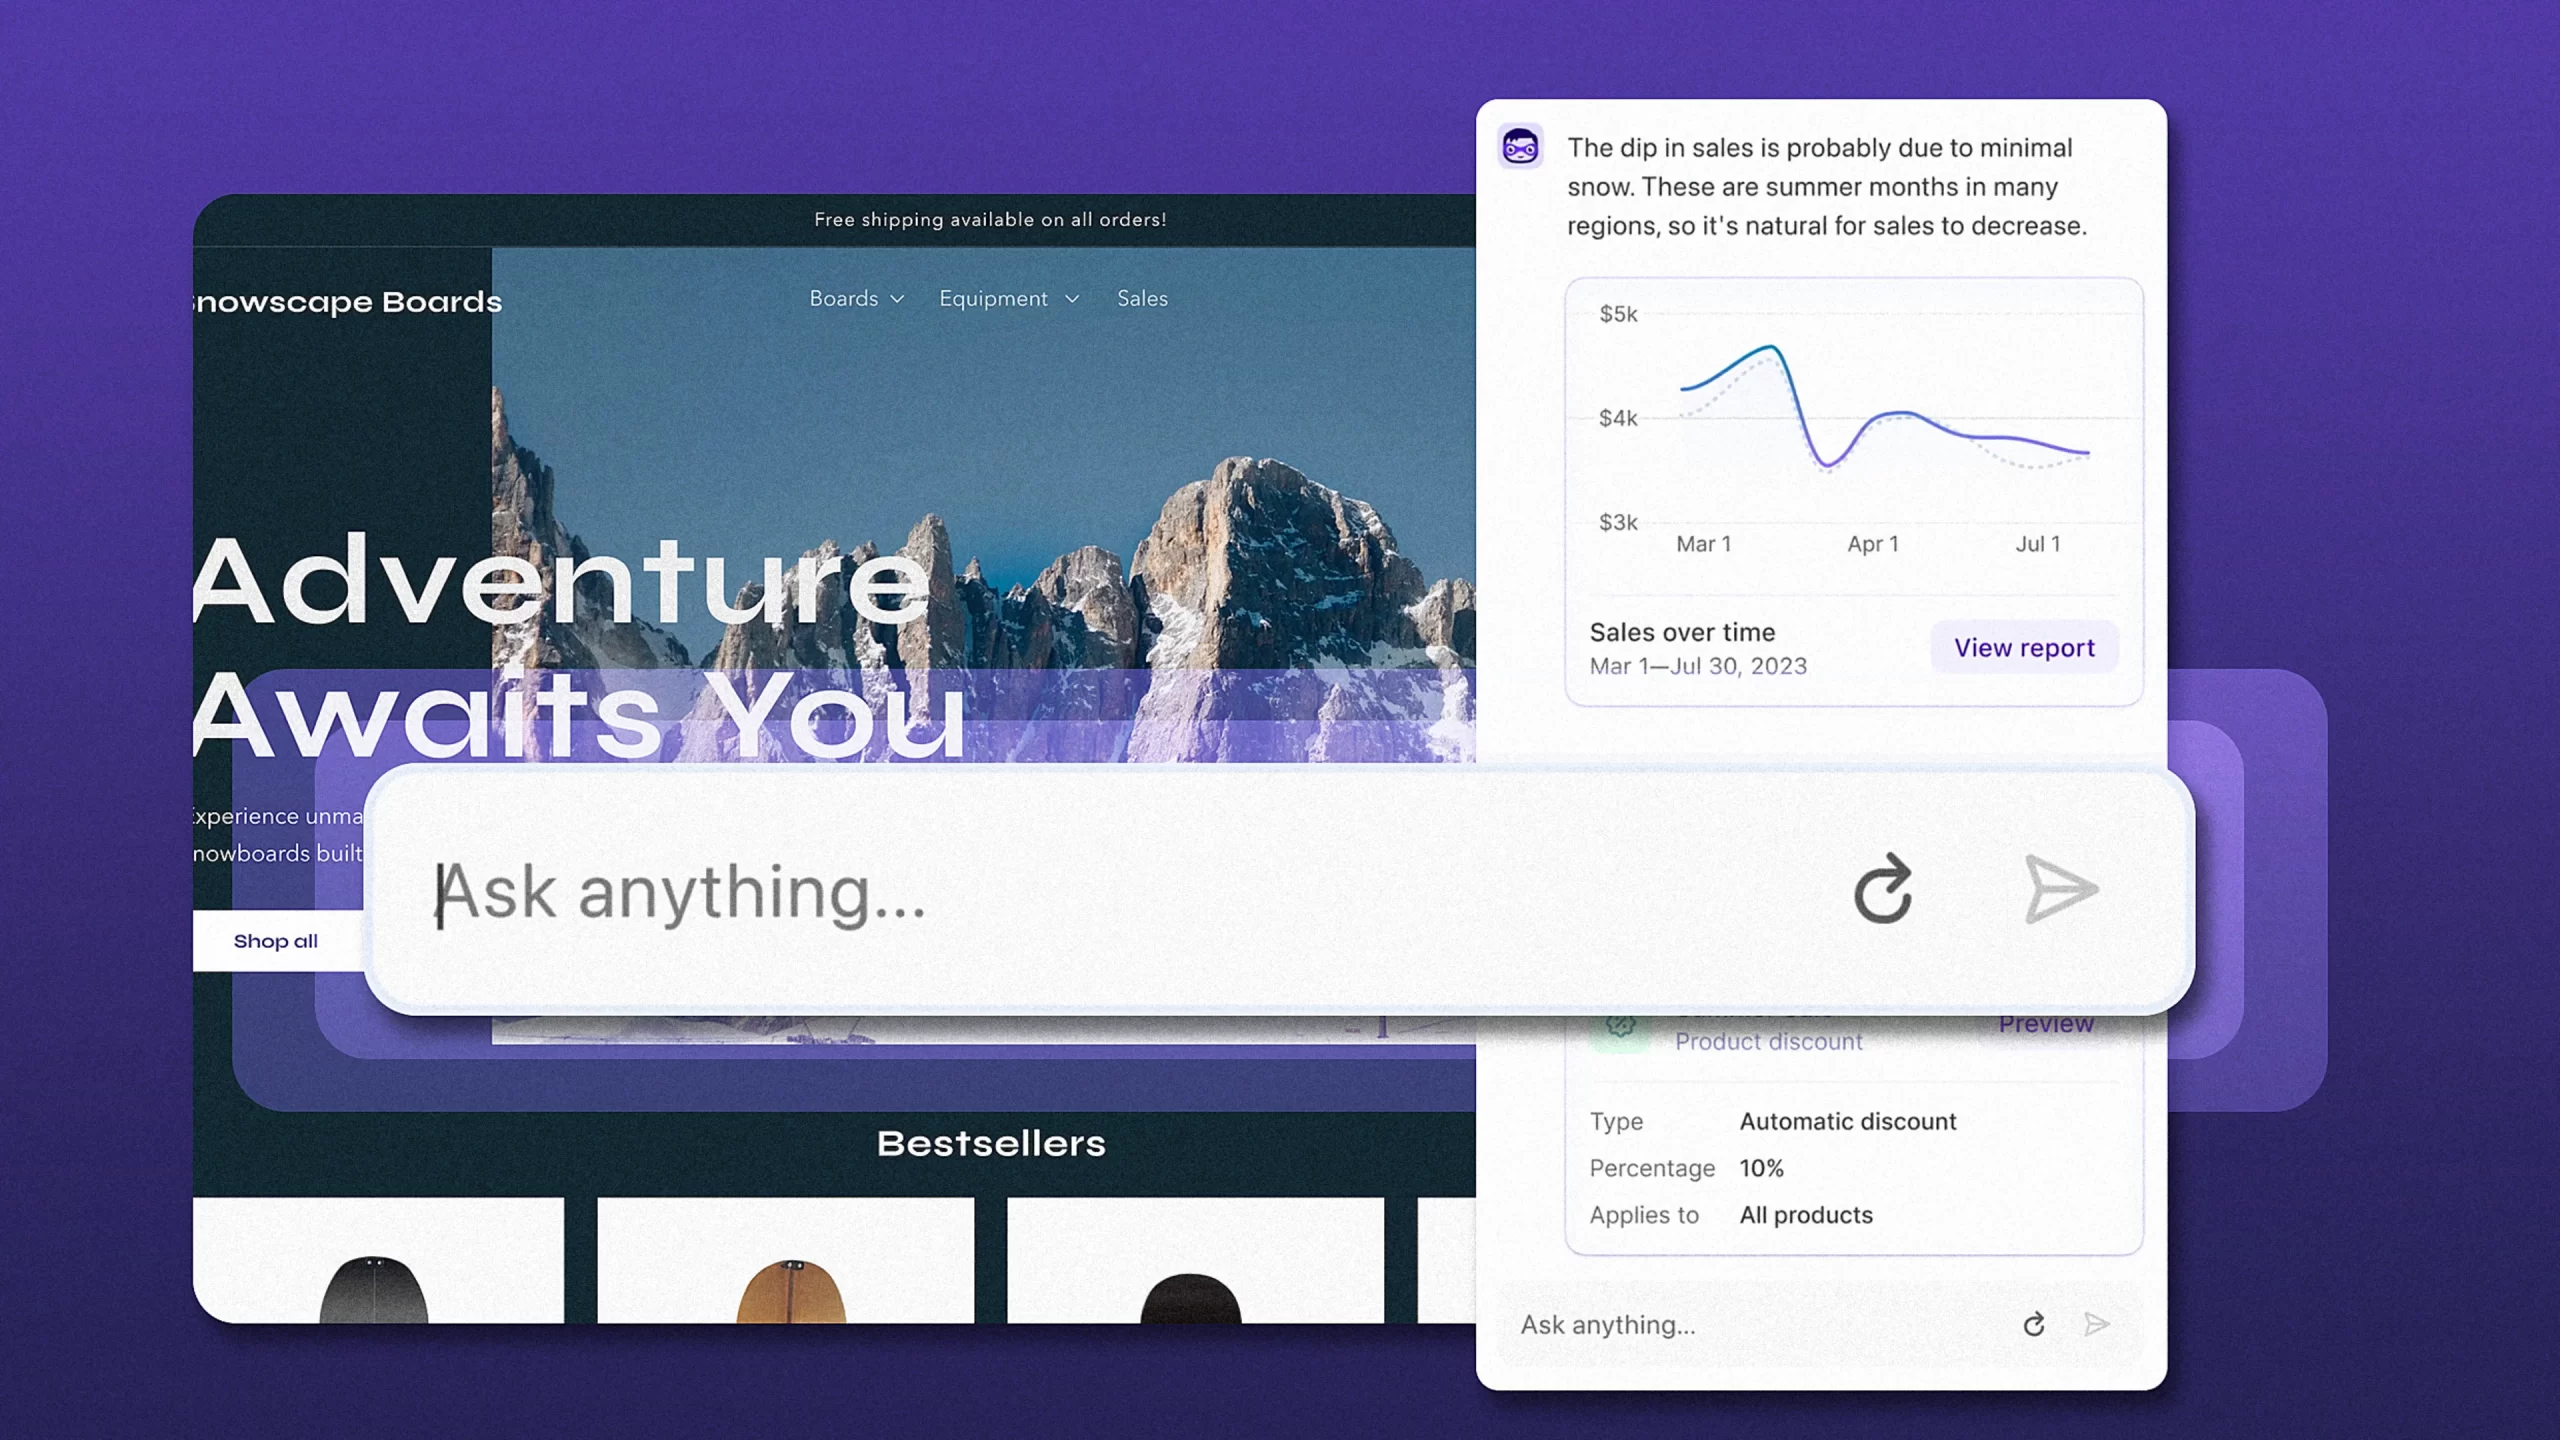2560x1440 pixels.
Task: Click the Bestsellers section heading
Action: coord(990,1143)
